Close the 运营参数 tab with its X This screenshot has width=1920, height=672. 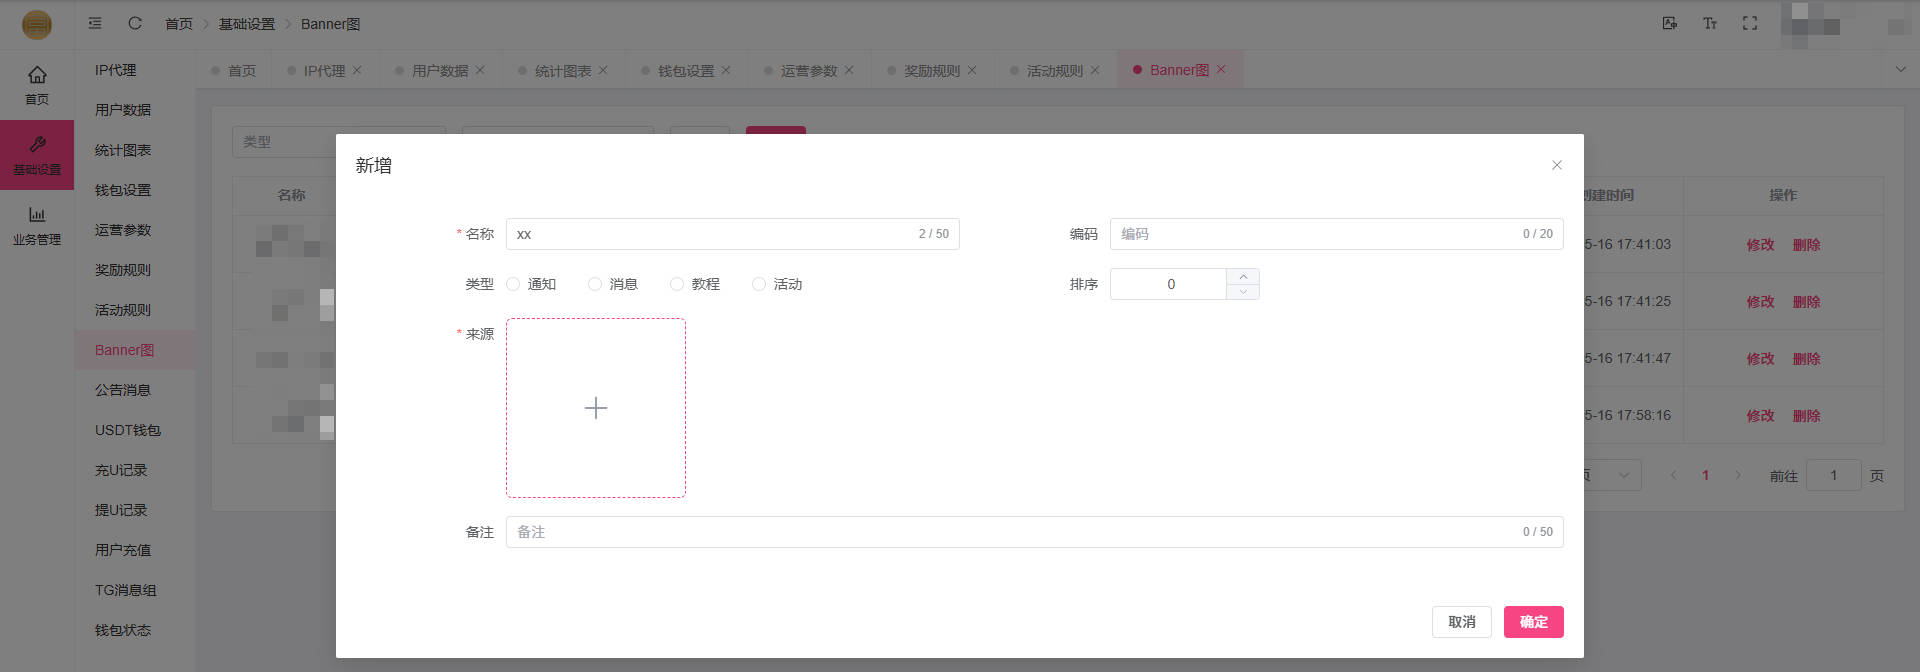pos(849,70)
